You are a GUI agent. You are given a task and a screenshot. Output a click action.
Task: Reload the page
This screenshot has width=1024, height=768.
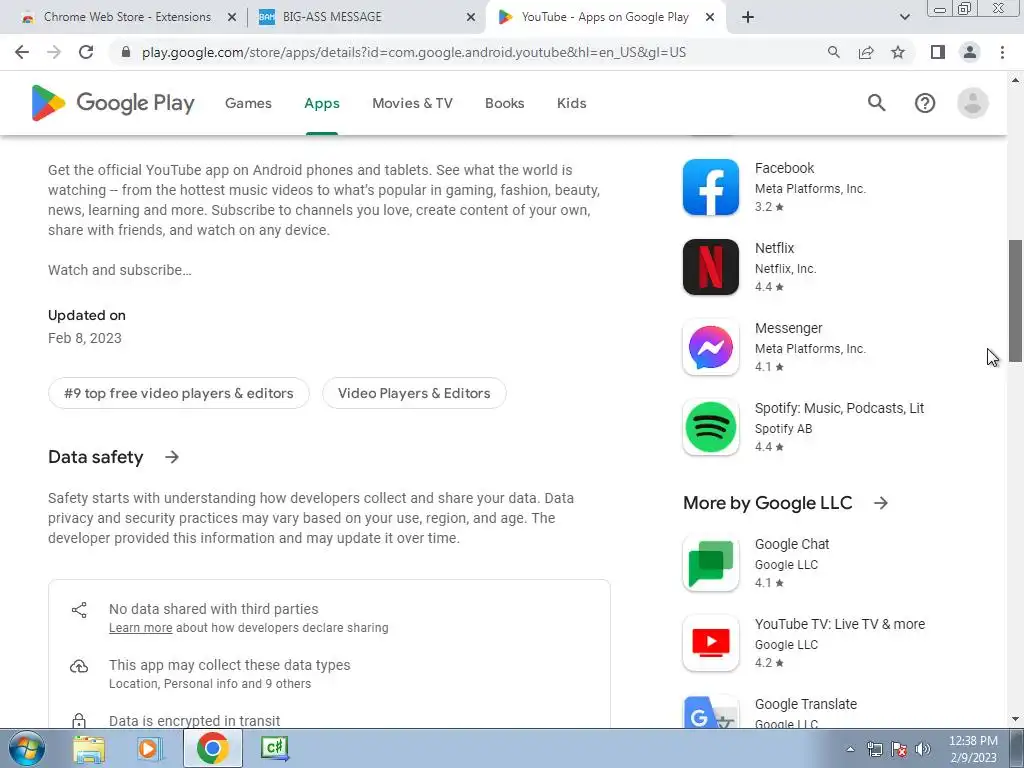(x=86, y=52)
